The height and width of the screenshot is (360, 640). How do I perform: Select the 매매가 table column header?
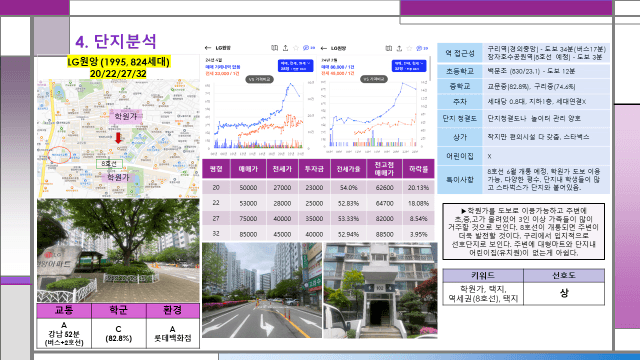(x=248, y=169)
